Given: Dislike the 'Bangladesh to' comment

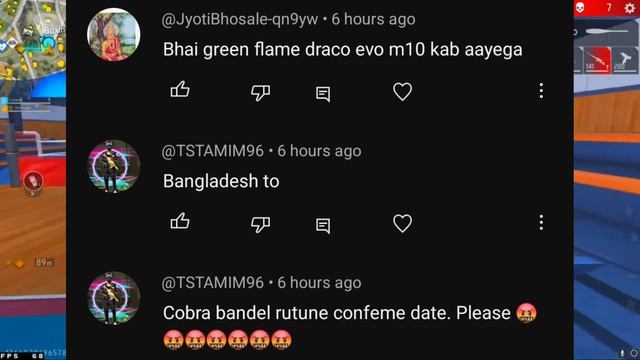Looking at the screenshot, I should 260,224.
